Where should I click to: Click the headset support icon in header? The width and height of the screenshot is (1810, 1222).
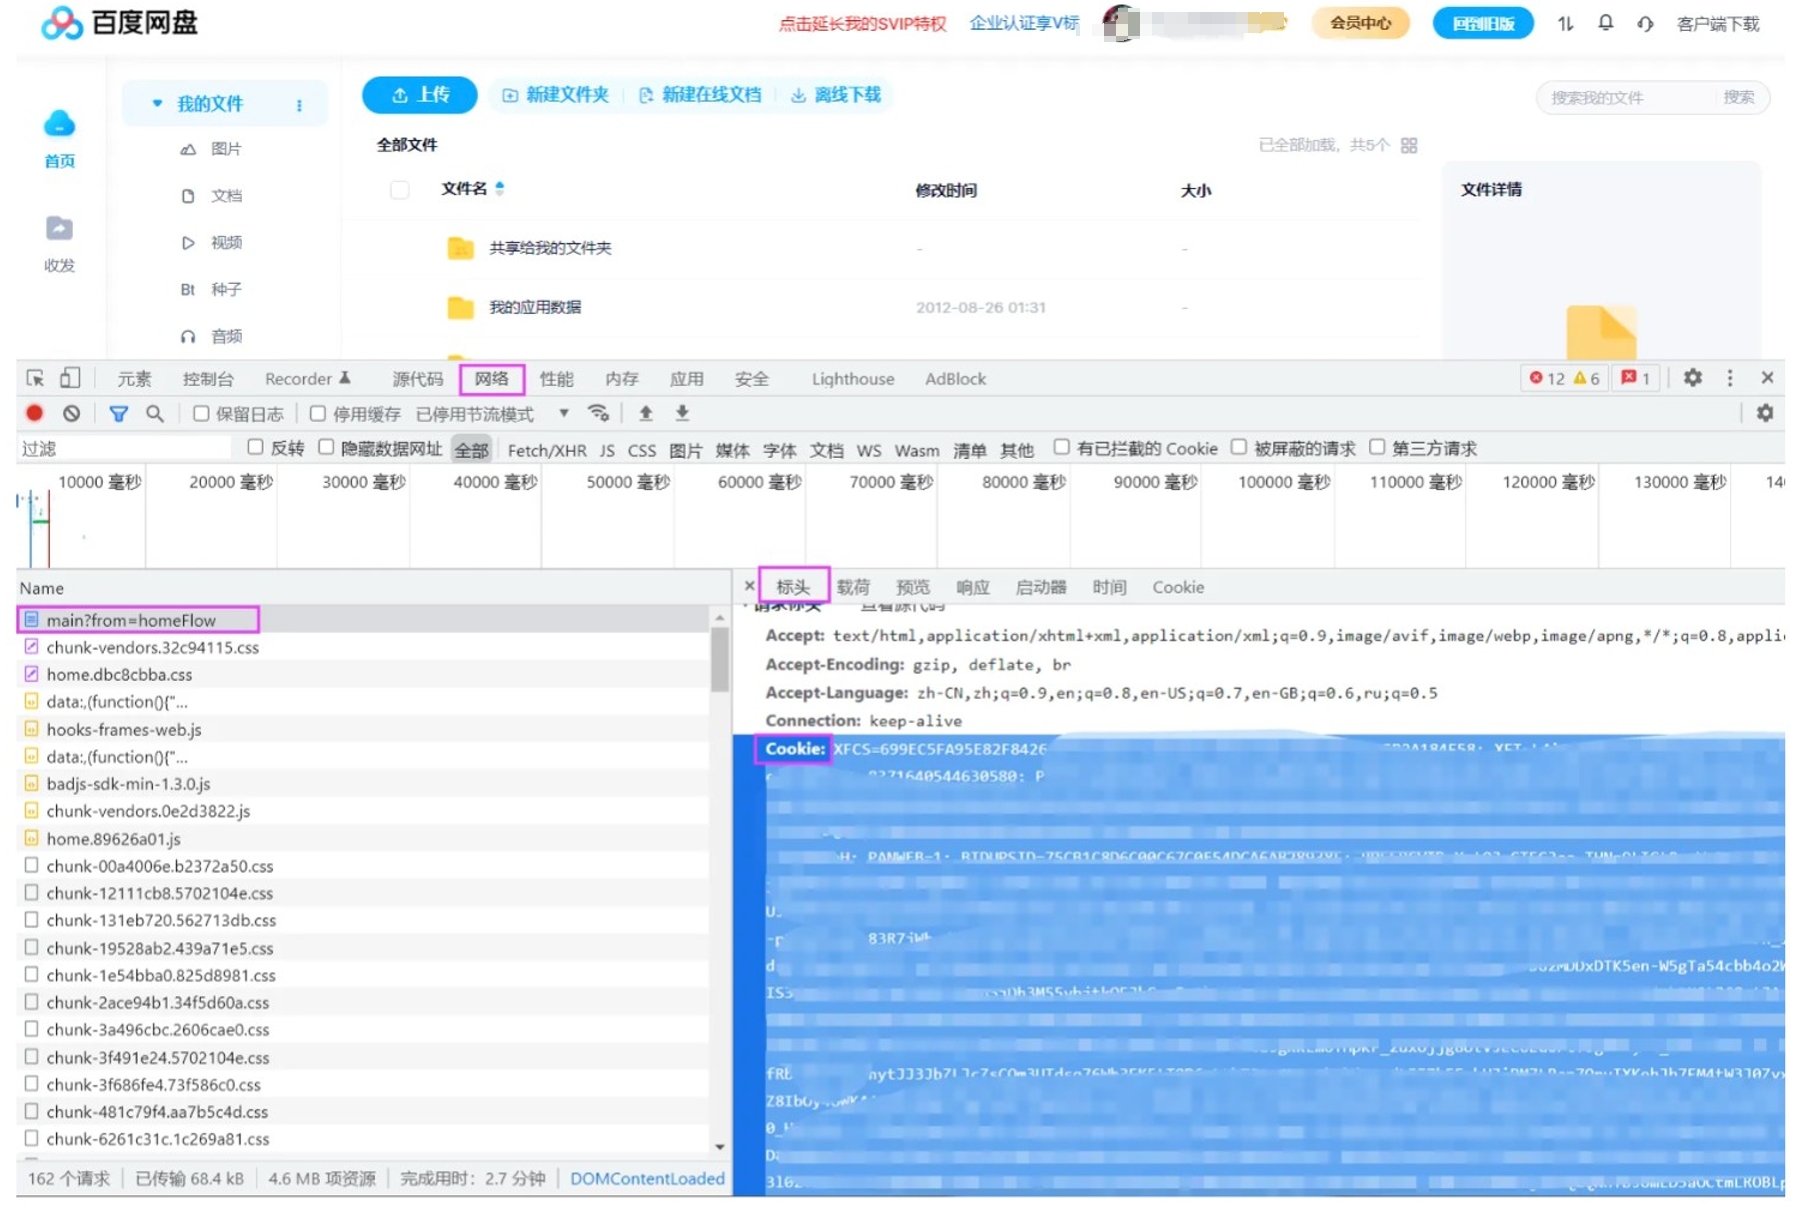1645,23
